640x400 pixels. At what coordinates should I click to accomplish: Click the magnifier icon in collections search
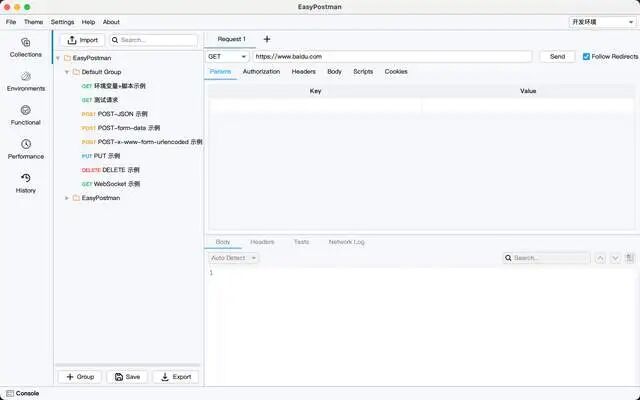[x=115, y=40]
